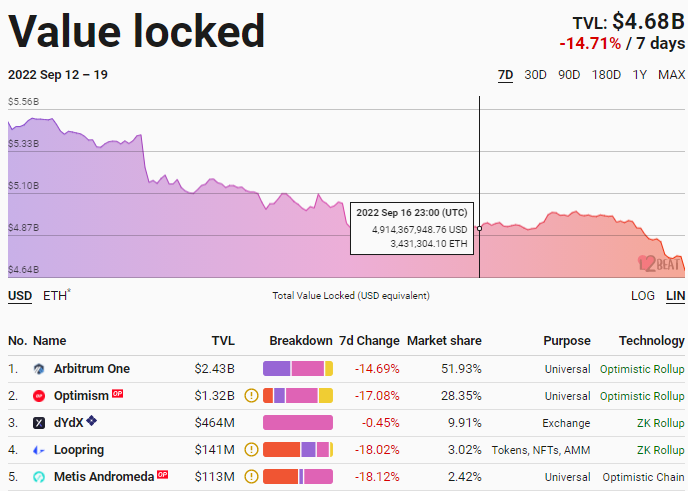Click the -18.02% change value

377,450
